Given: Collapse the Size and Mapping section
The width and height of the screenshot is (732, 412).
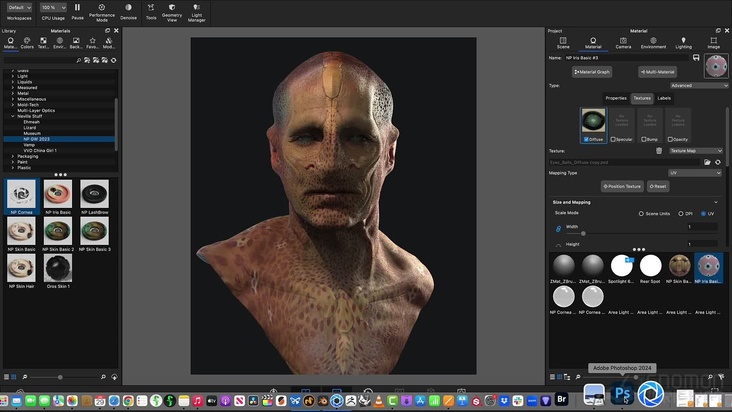Looking at the screenshot, I should (x=716, y=202).
